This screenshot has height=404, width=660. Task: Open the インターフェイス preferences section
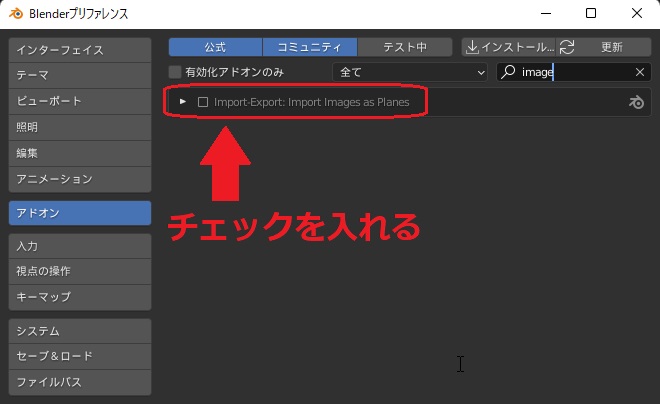[x=80, y=50]
